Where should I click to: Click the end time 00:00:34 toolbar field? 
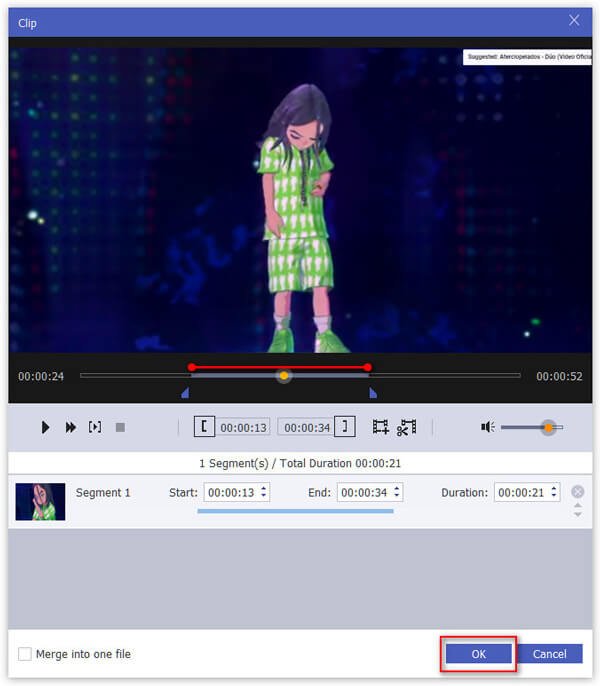(x=305, y=427)
